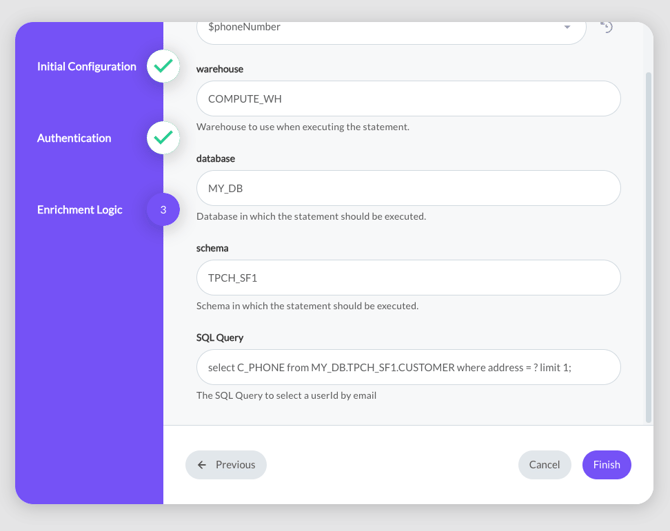
Task: Click the reset icon beside $phoneNumber field
Action: pyautogui.click(x=606, y=27)
